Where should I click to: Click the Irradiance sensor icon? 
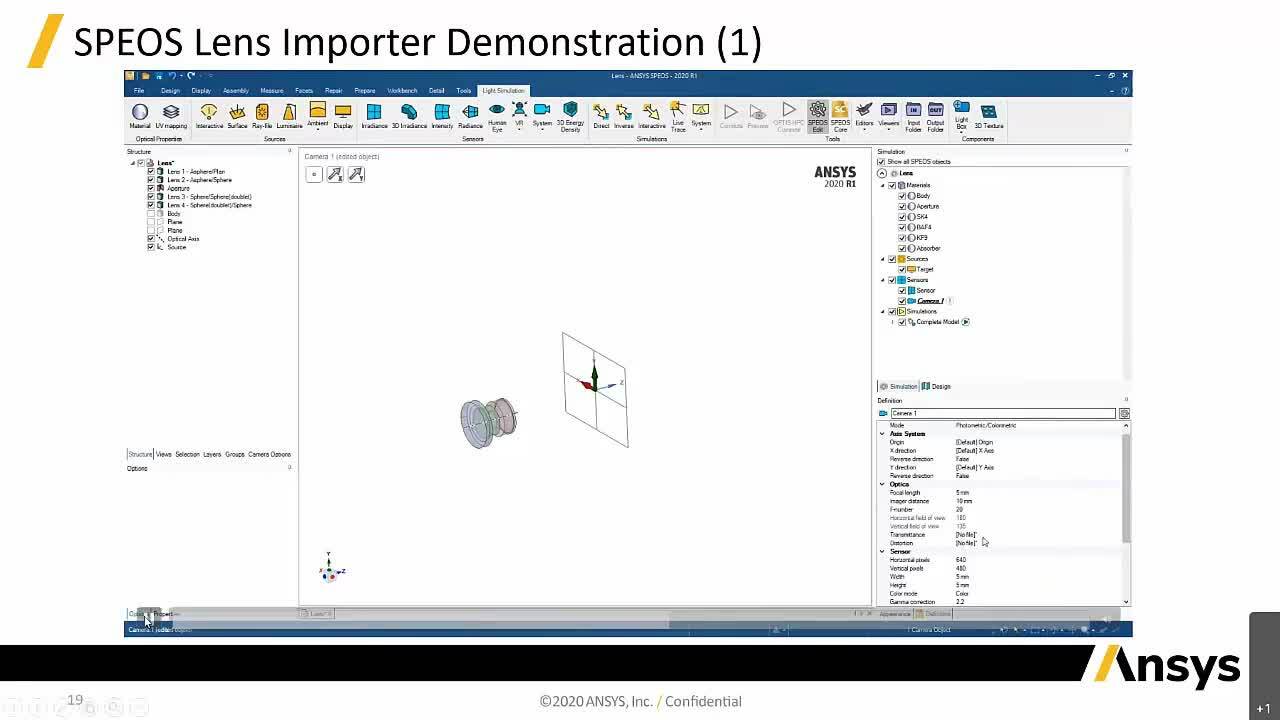coord(375,113)
